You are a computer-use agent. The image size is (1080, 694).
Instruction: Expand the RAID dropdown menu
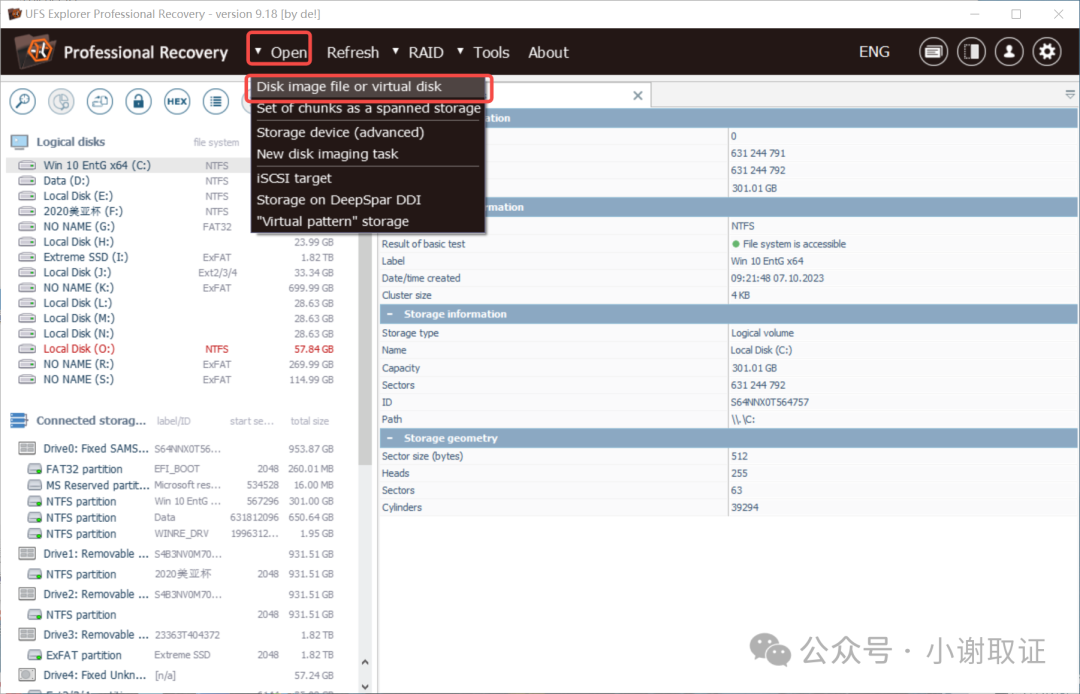pyautogui.click(x=418, y=52)
